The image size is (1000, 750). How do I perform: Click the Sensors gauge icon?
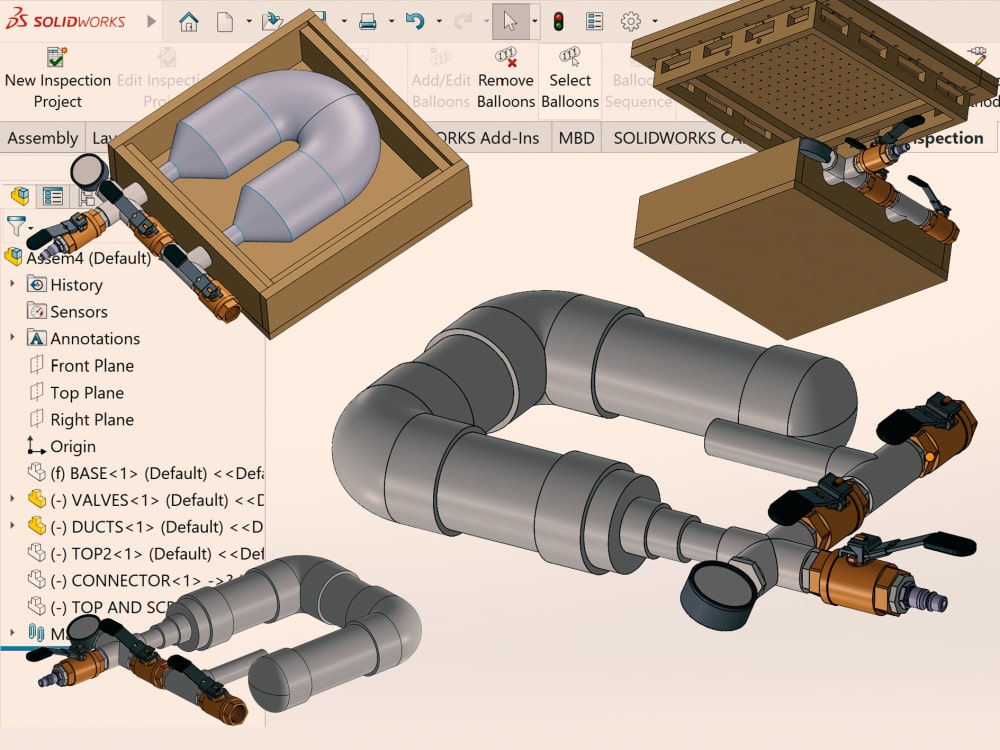point(36,311)
